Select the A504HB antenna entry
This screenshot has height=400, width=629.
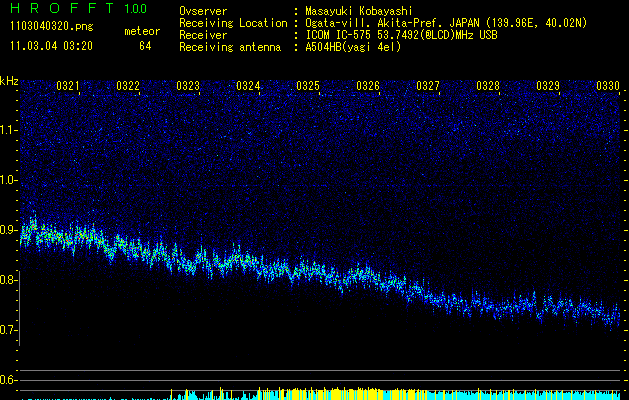[352, 47]
